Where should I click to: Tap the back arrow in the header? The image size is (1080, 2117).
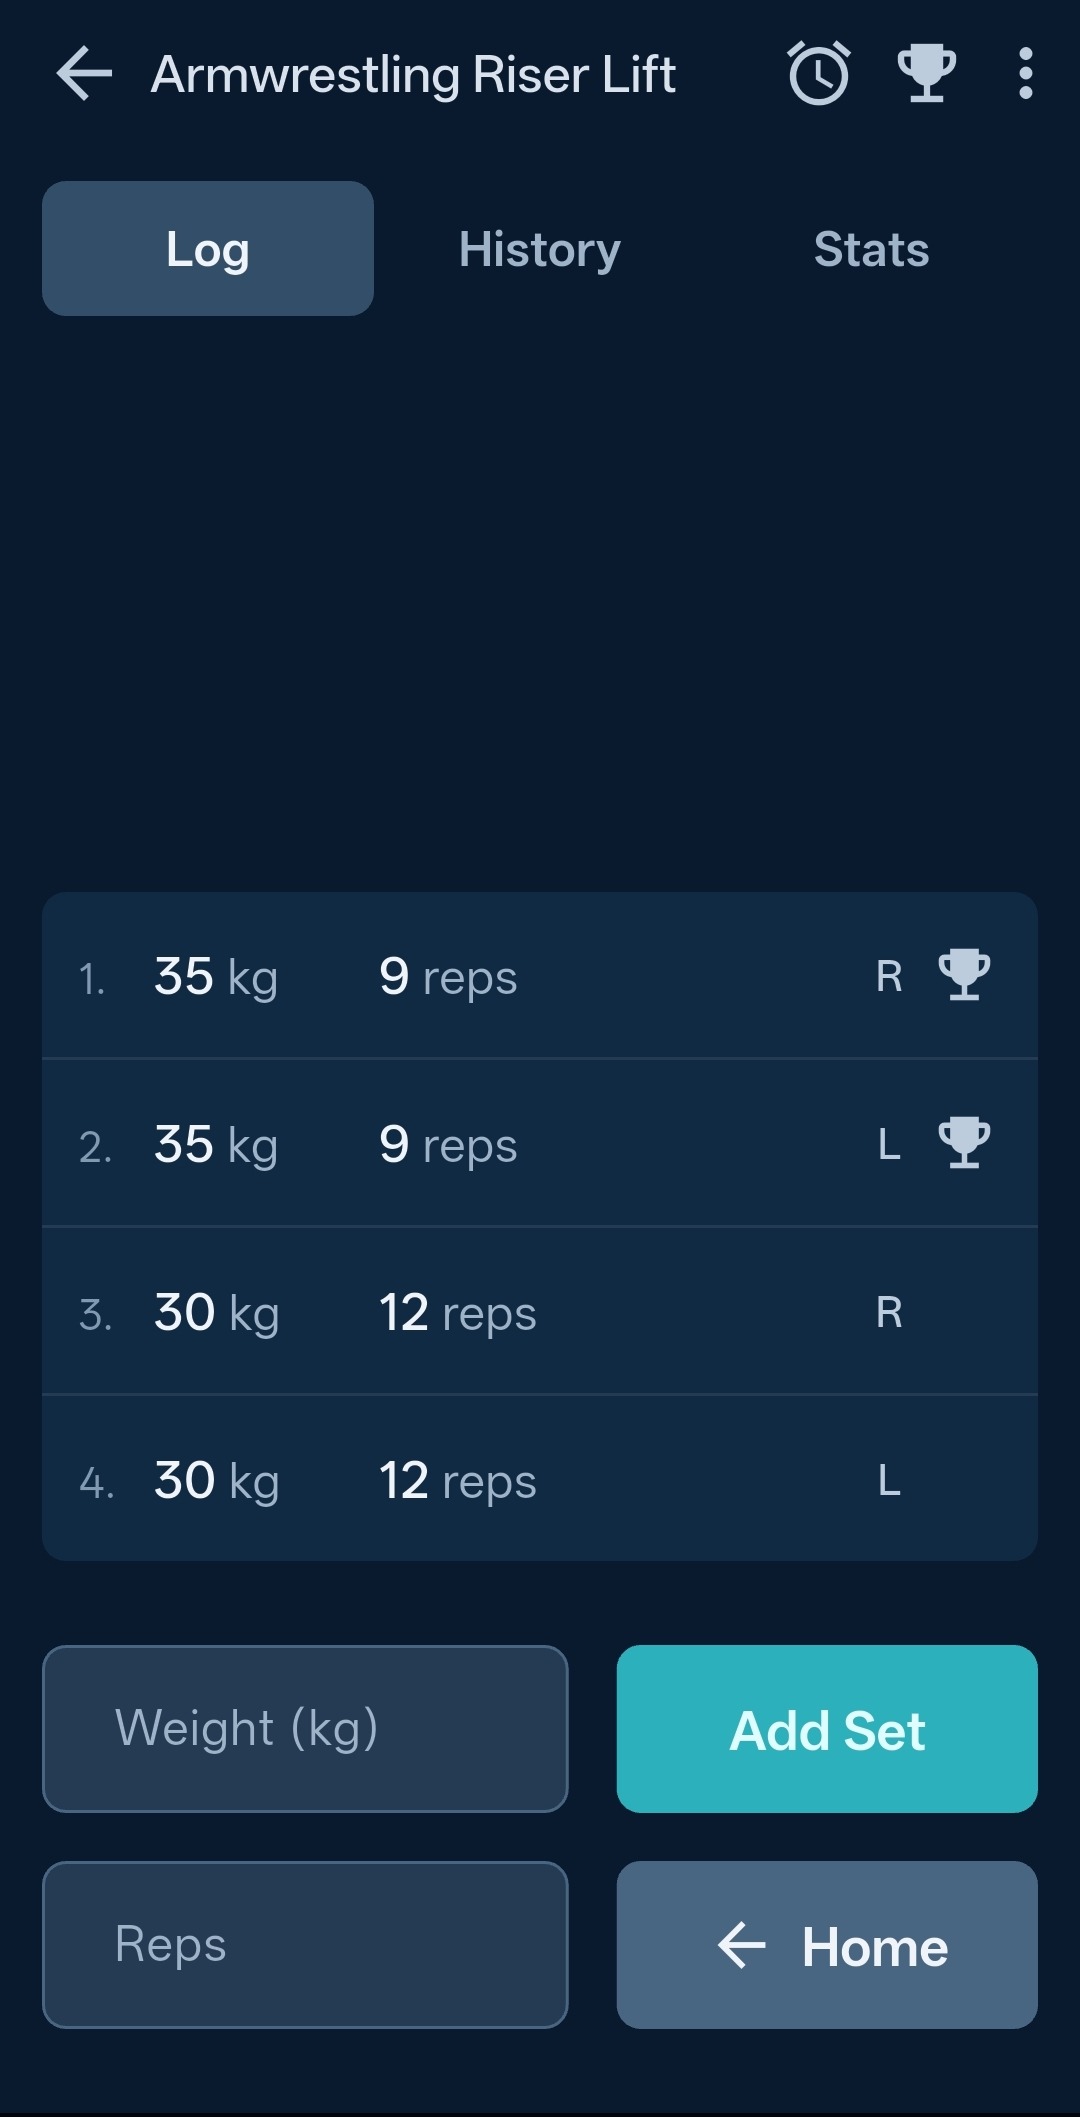tap(84, 74)
